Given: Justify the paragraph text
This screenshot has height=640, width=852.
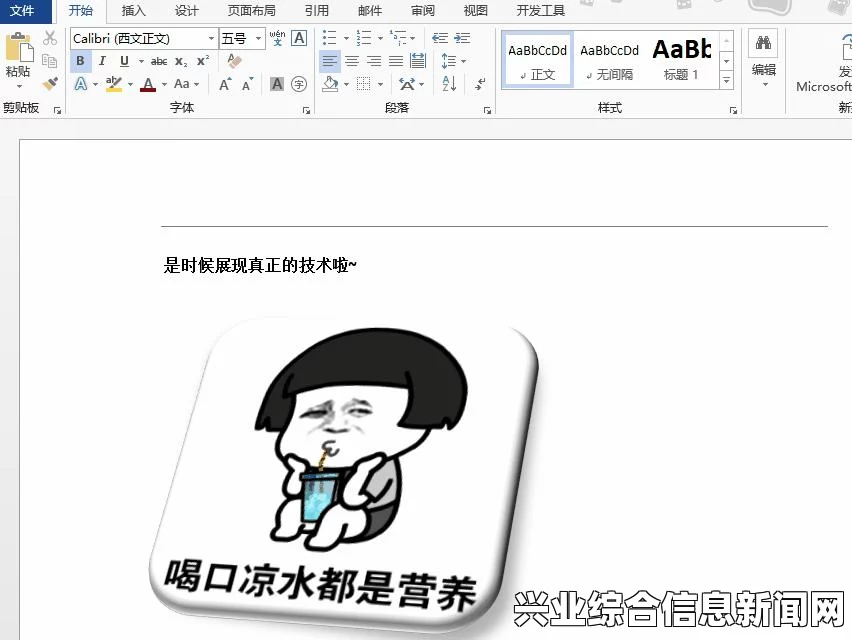Looking at the screenshot, I should [x=396, y=61].
